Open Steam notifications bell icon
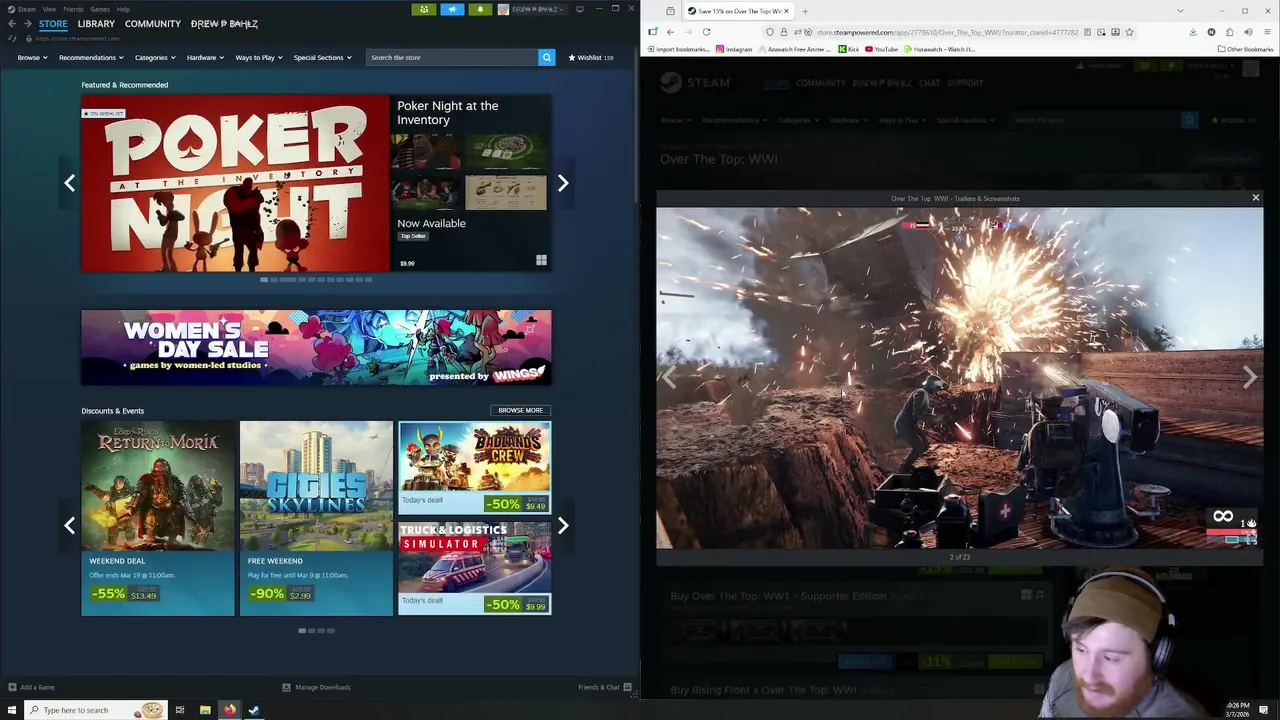Viewport: 1280px width, 720px height. pos(480,9)
